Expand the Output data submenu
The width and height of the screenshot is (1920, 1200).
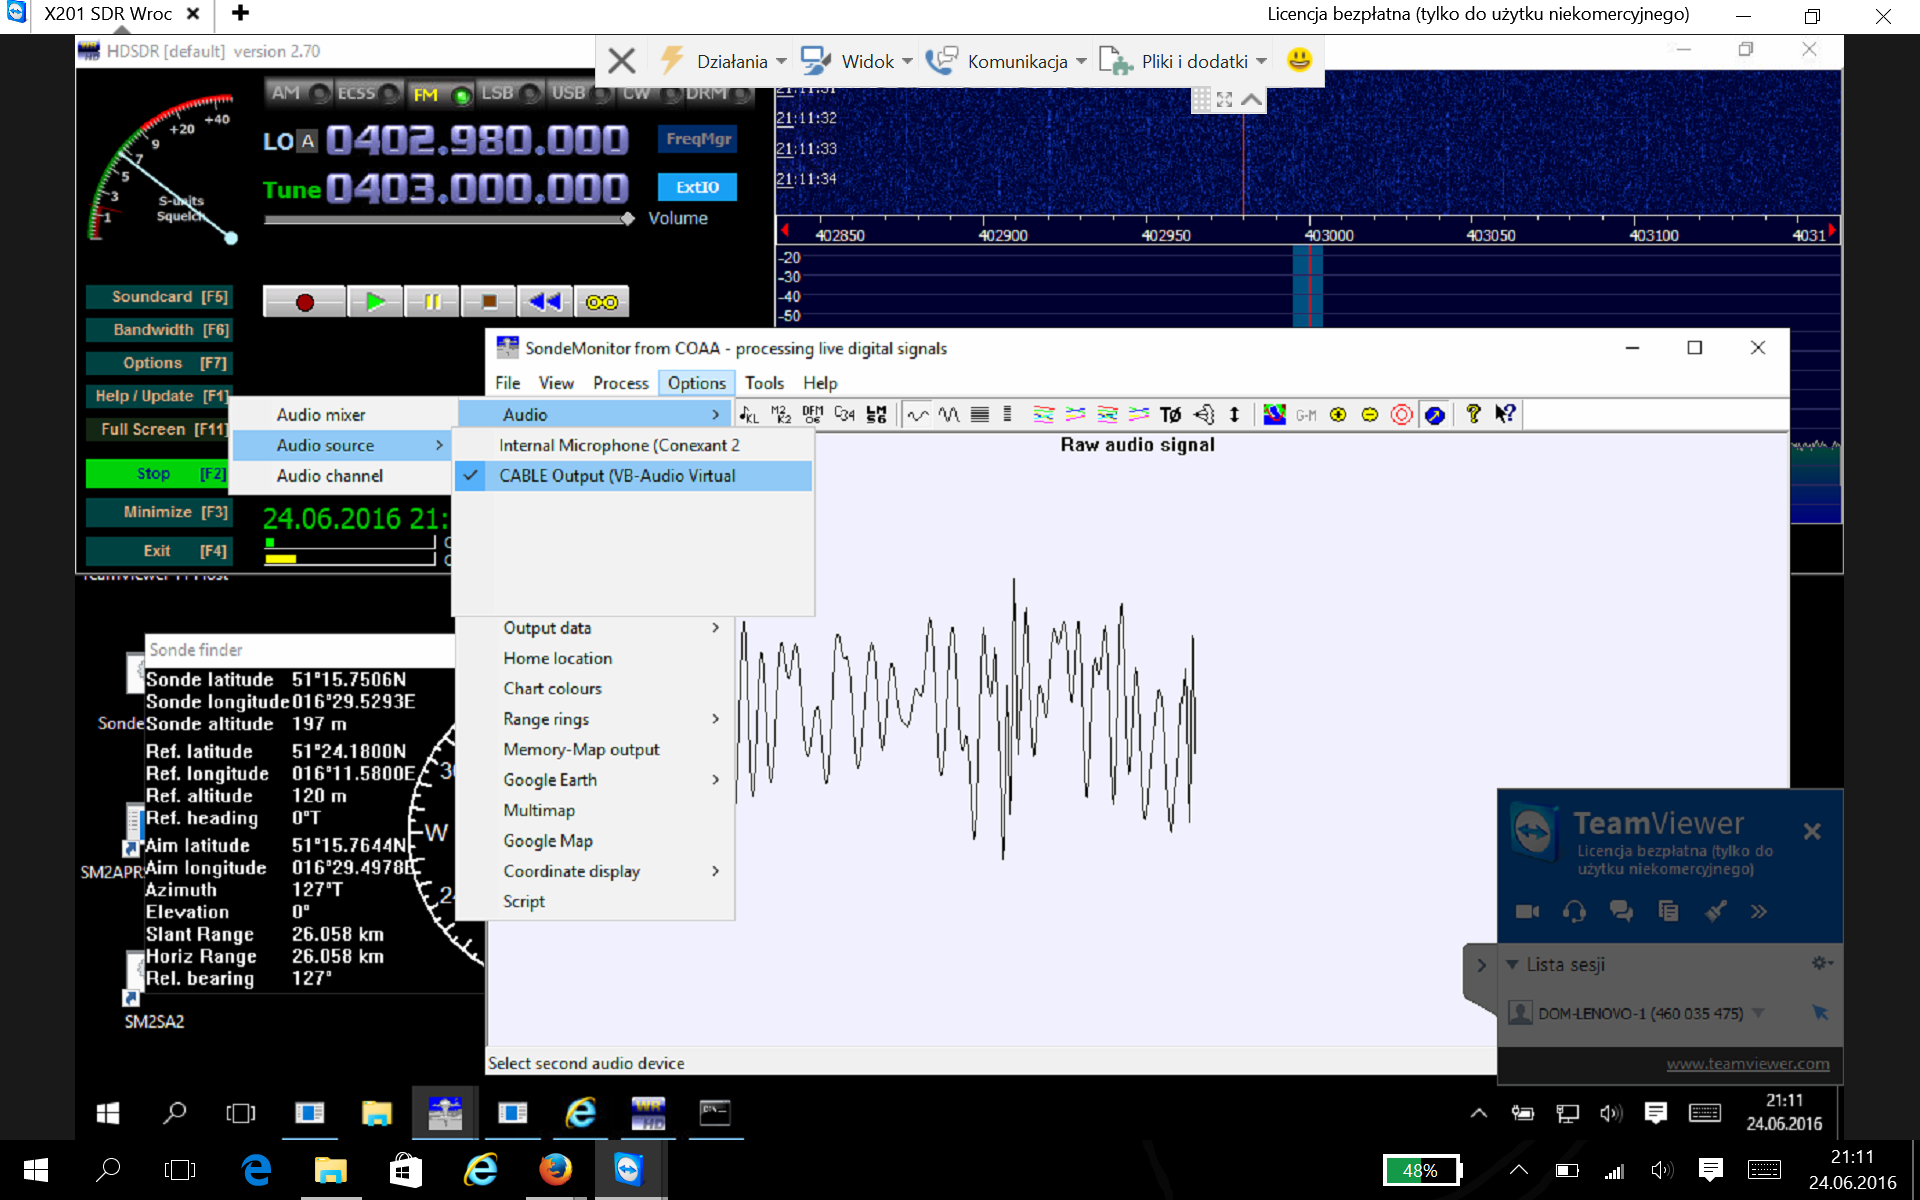(596, 628)
